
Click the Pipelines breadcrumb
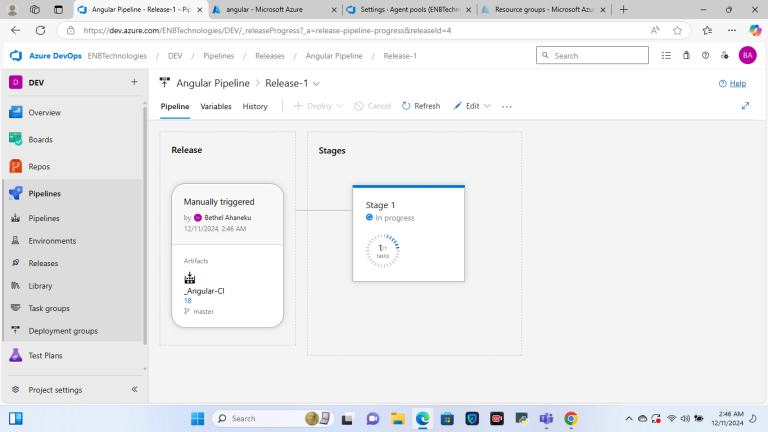click(x=218, y=56)
